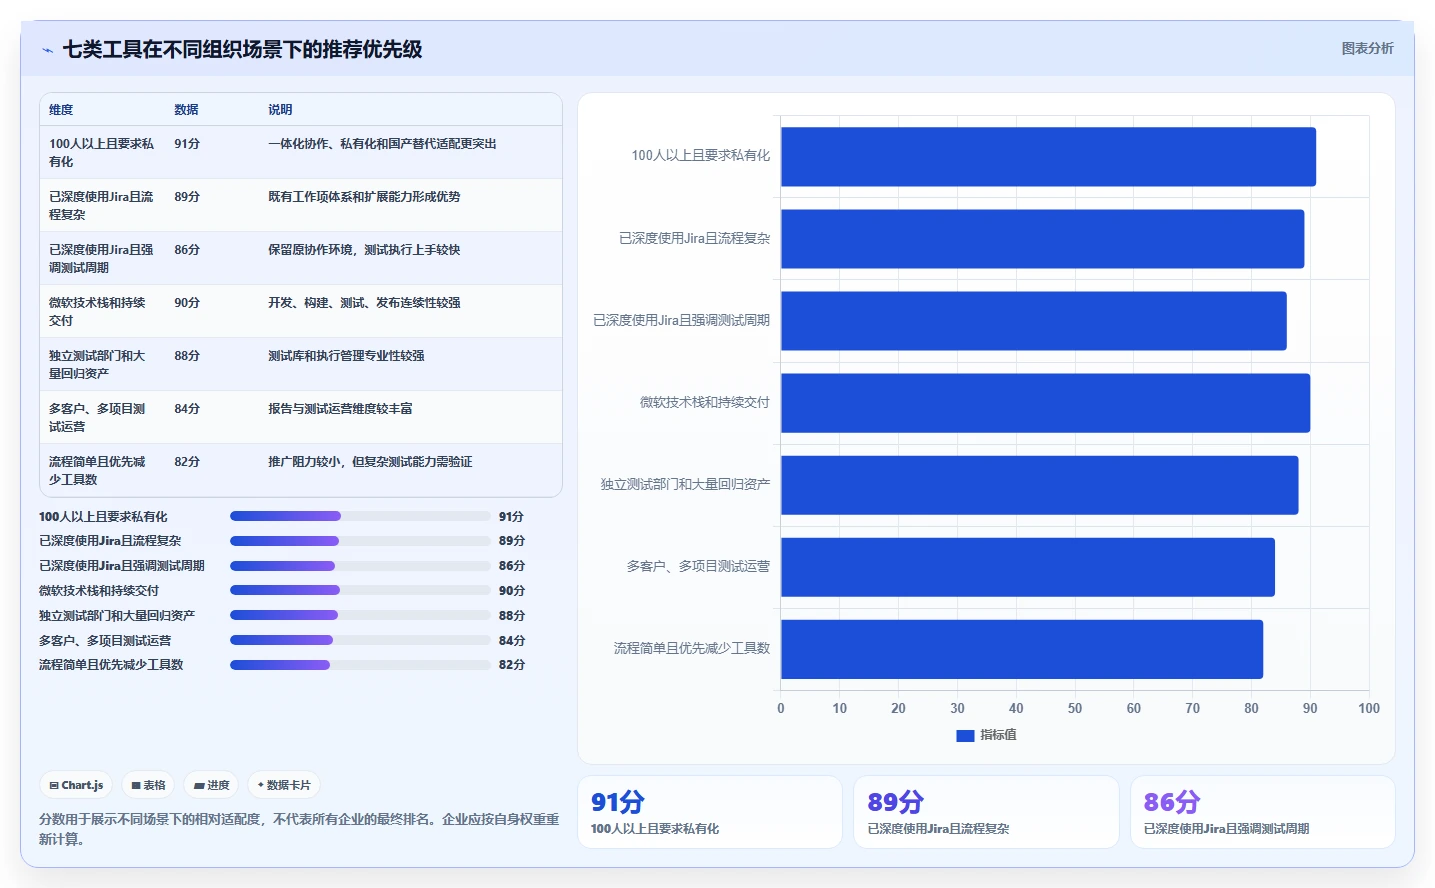The width and height of the screenshot is (1435, 888).
Task: Click the 表格 tag chip
Action: pos(148,785)
